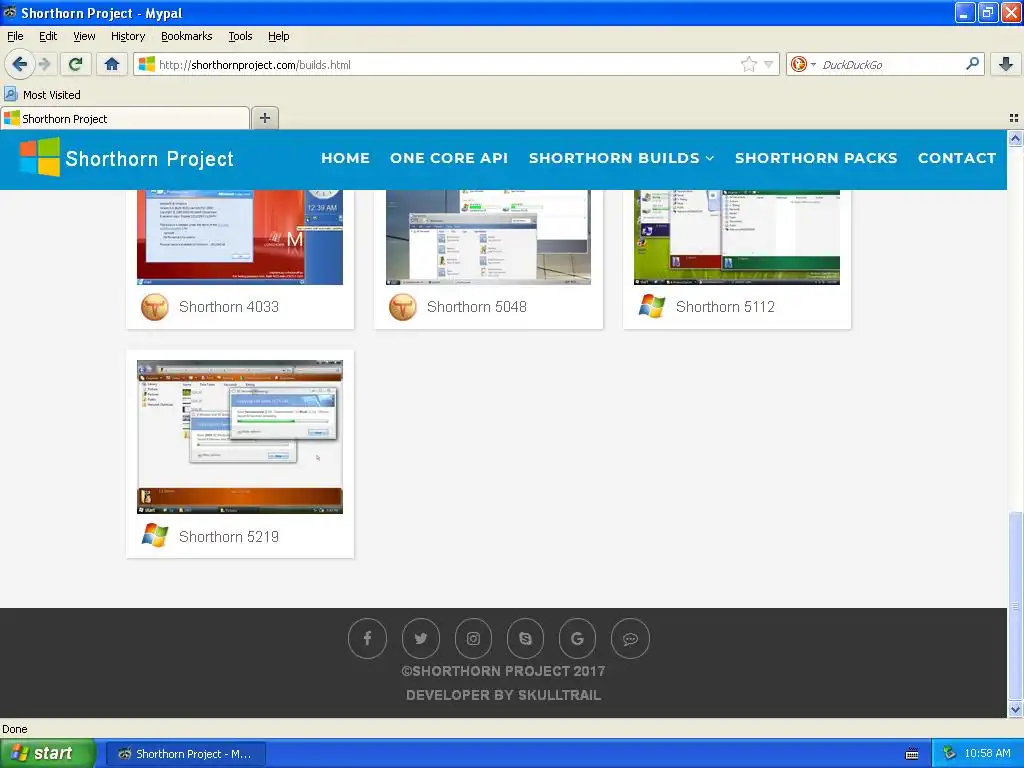Click the search magnifier icon

click(972, 63)
